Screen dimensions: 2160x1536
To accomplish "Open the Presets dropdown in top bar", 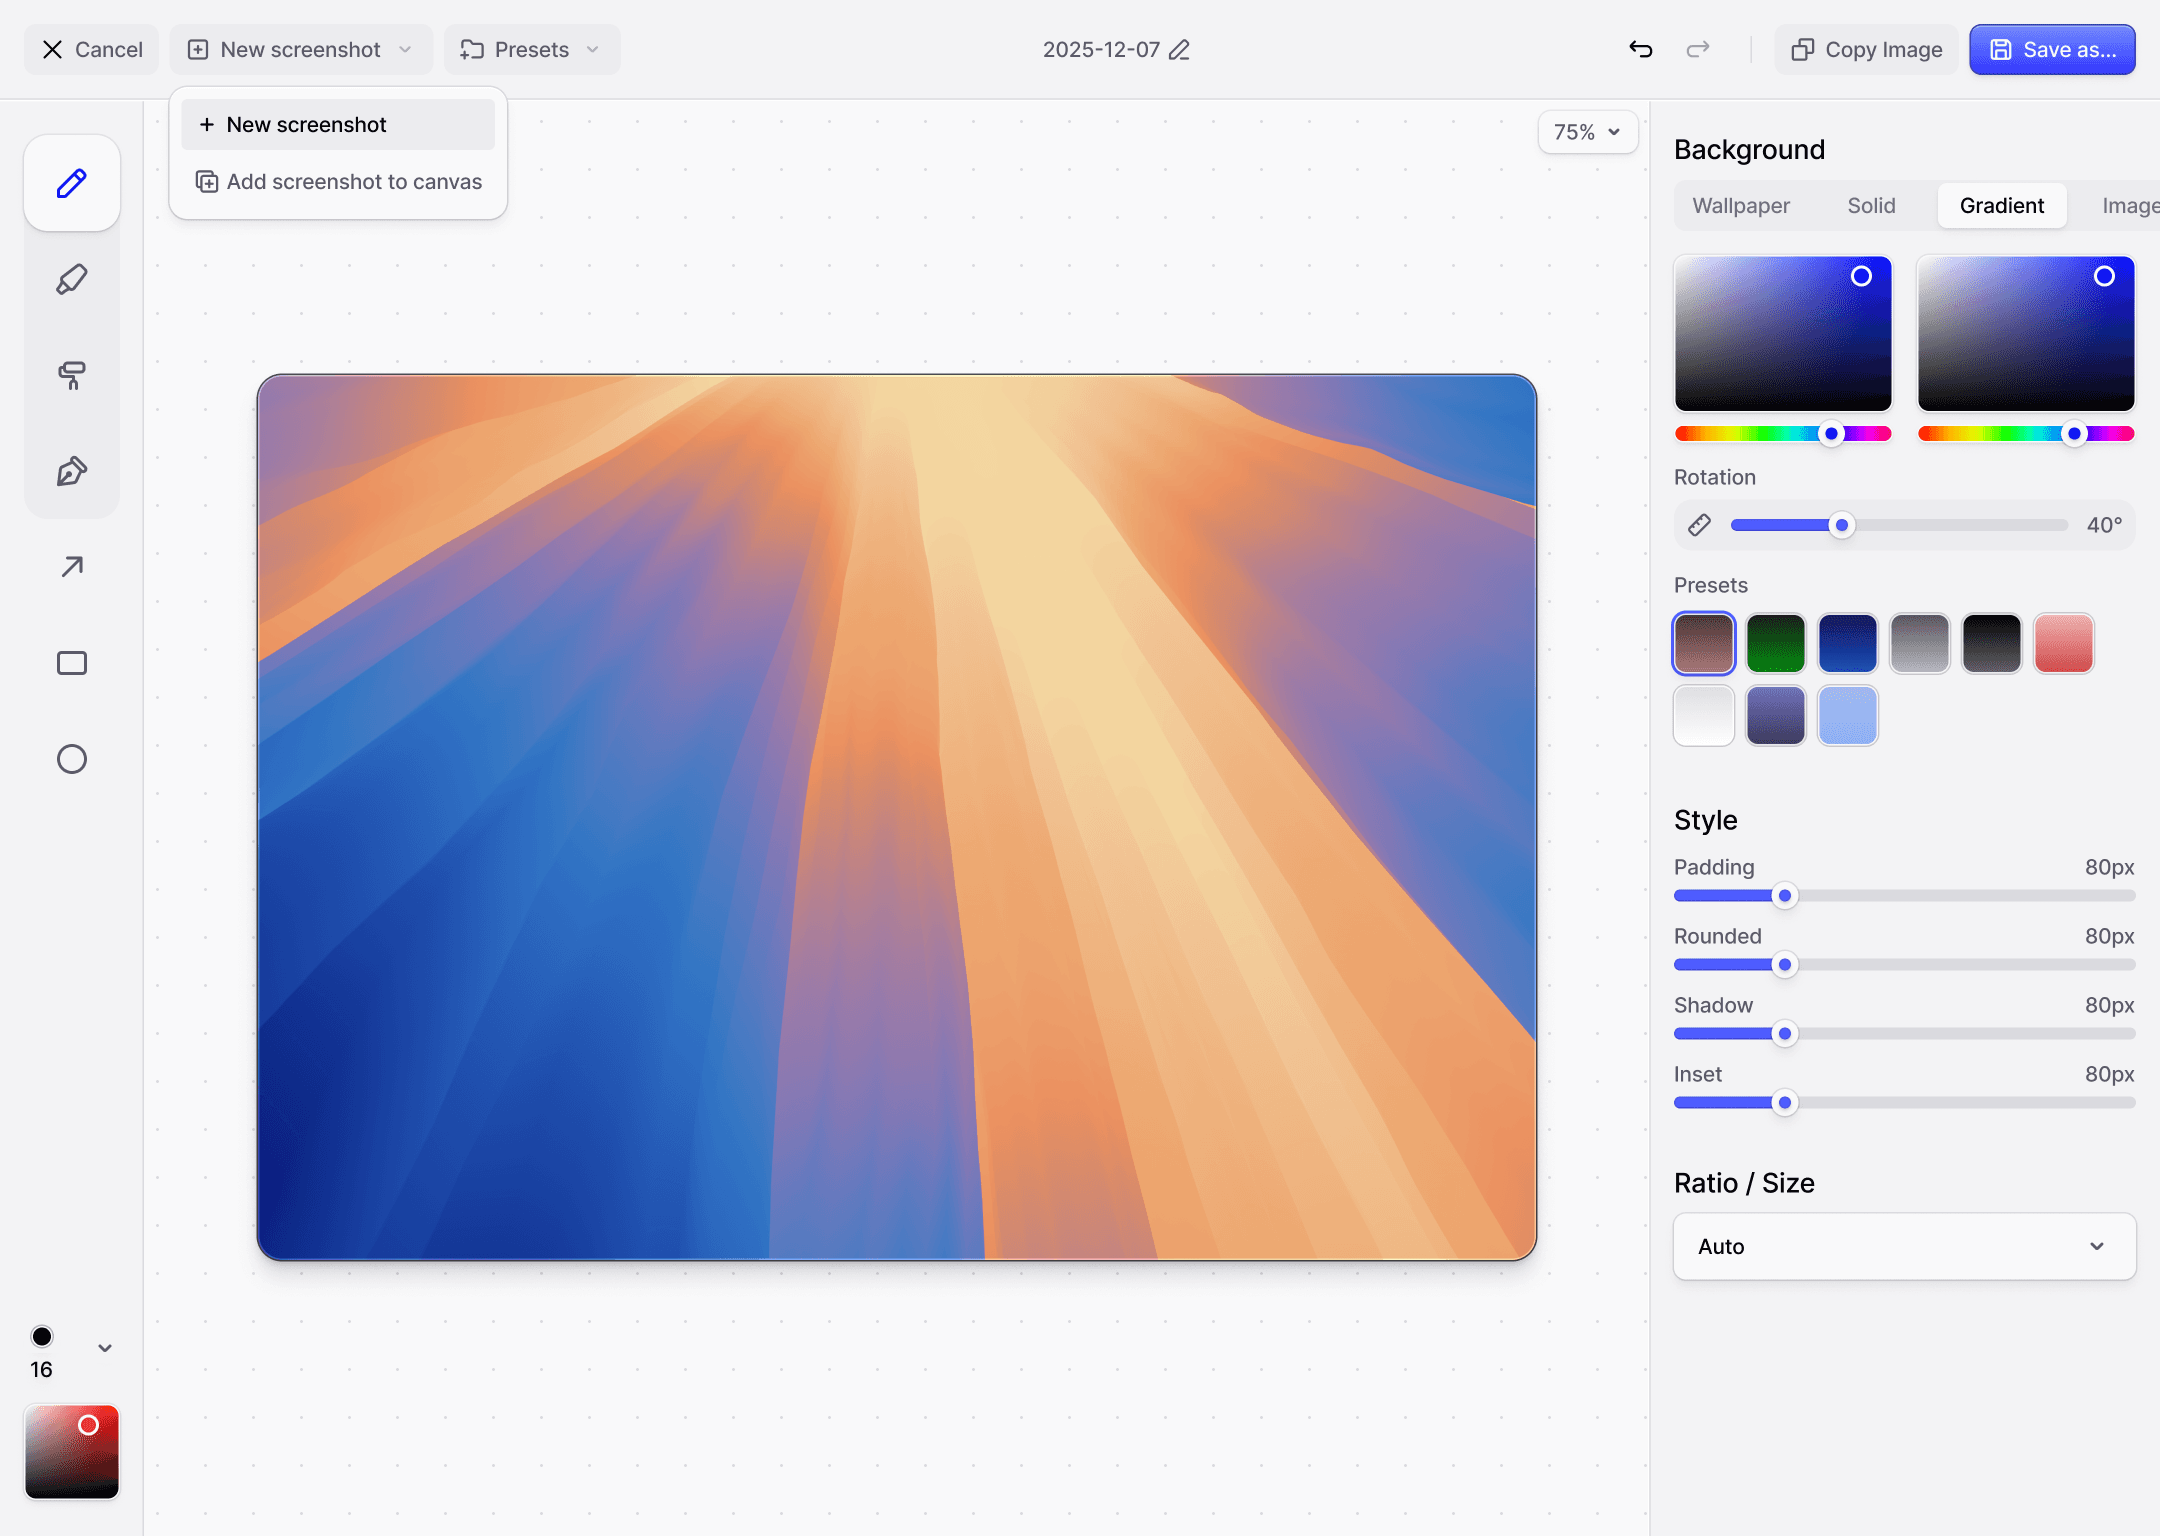I will point(531,49).
